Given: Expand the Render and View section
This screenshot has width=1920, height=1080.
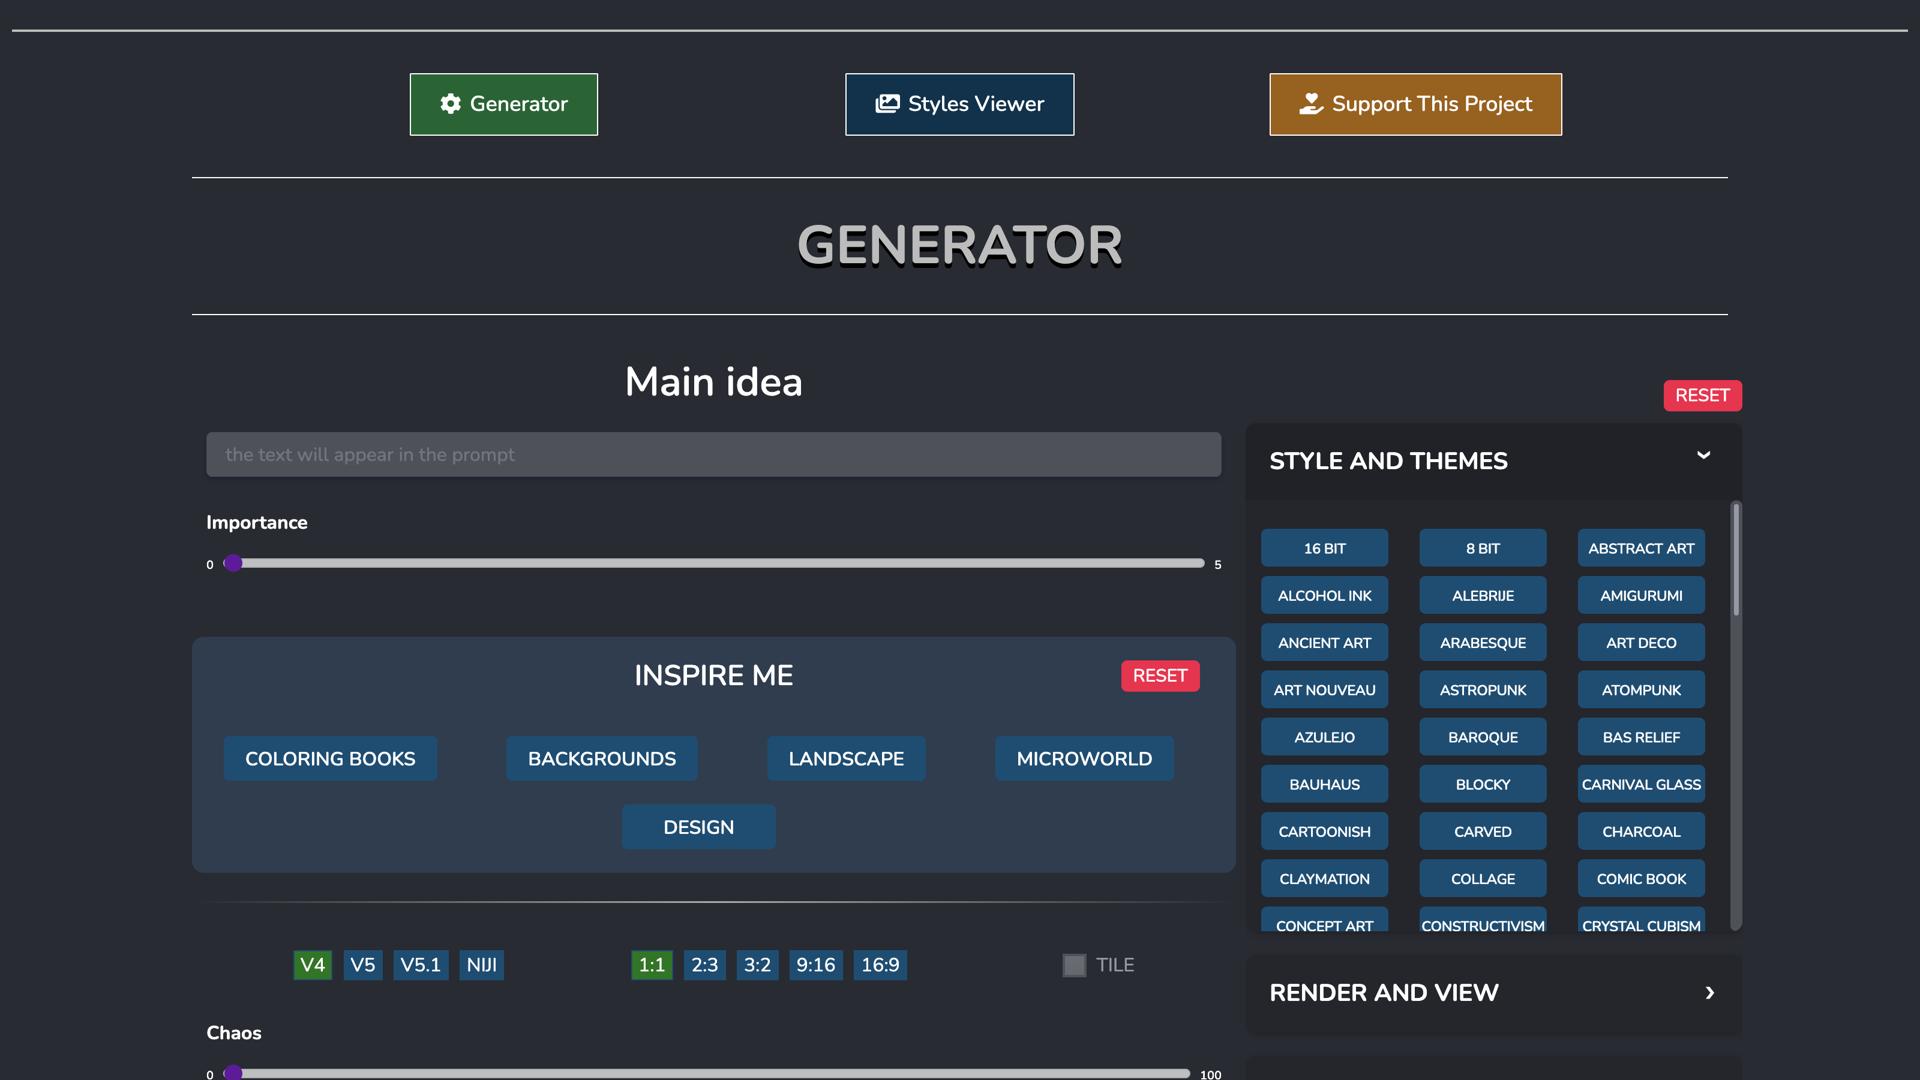Looking at the screenshot, I should coord(1709,993).
